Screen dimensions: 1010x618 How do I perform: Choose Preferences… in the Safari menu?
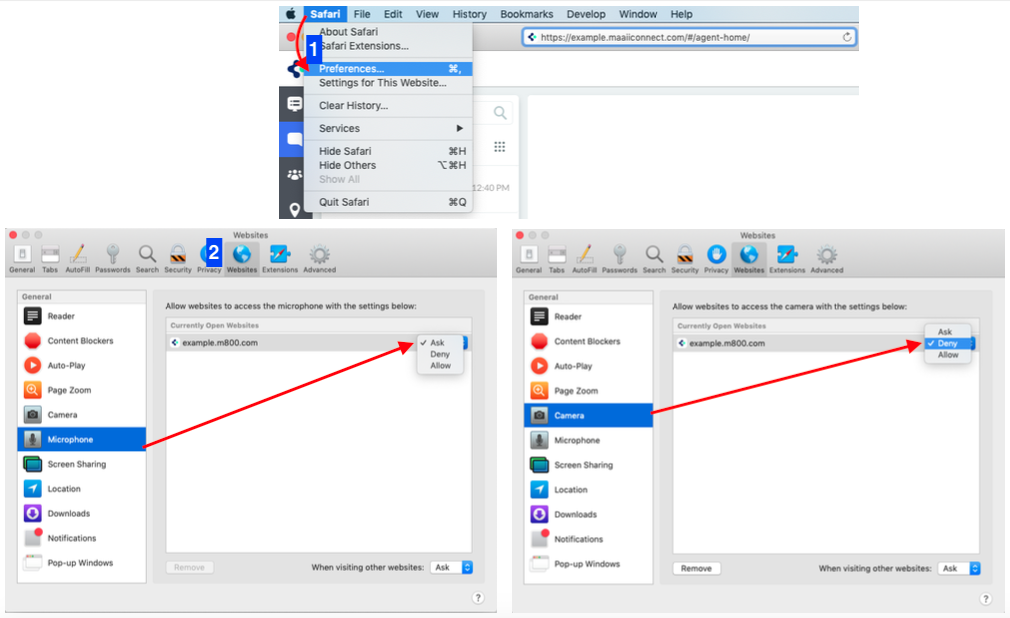point(388,68)
